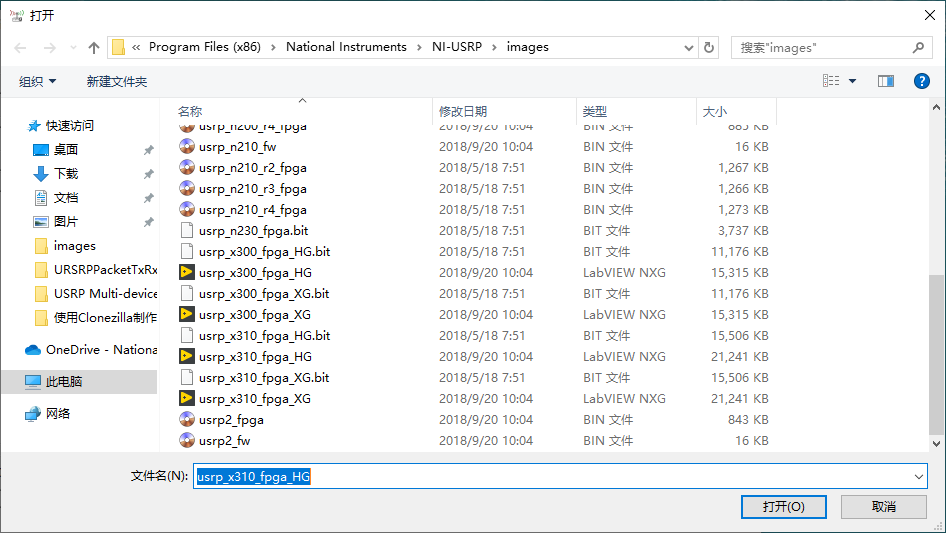Click the up-directory arrow icon
This screenshot has width=946, height=533.
94,47
